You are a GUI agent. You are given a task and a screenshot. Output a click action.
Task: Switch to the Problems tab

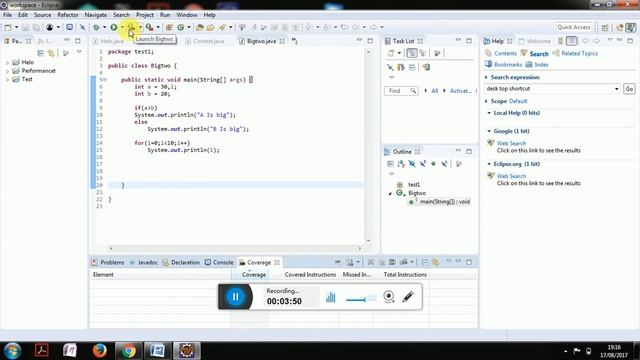click(108, 262)
